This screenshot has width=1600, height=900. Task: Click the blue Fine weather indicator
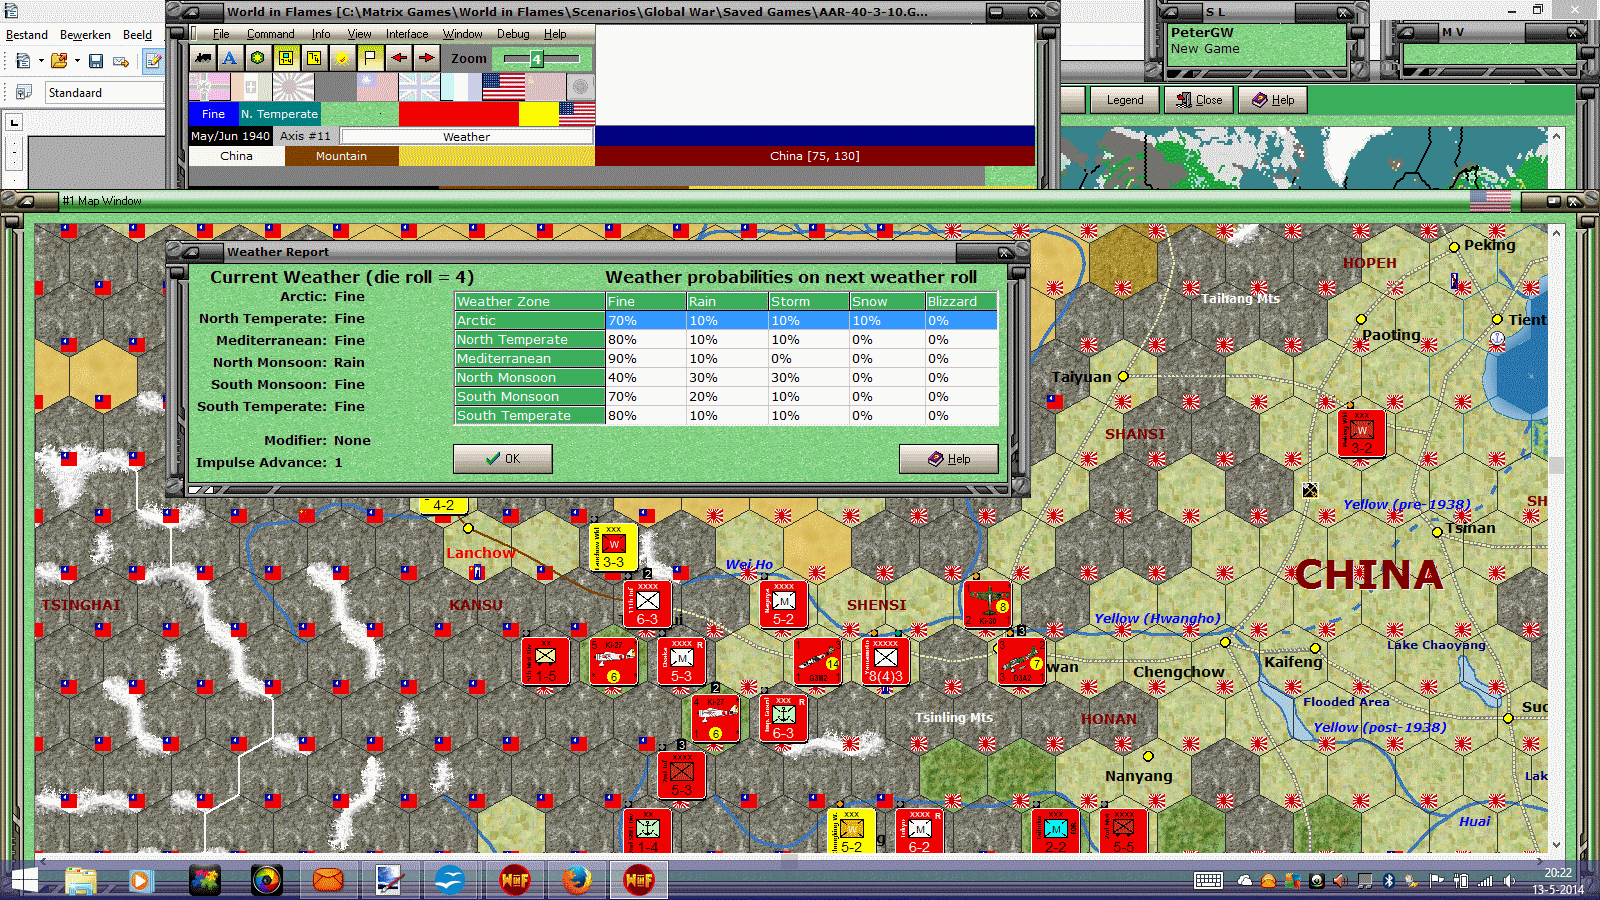214,114
